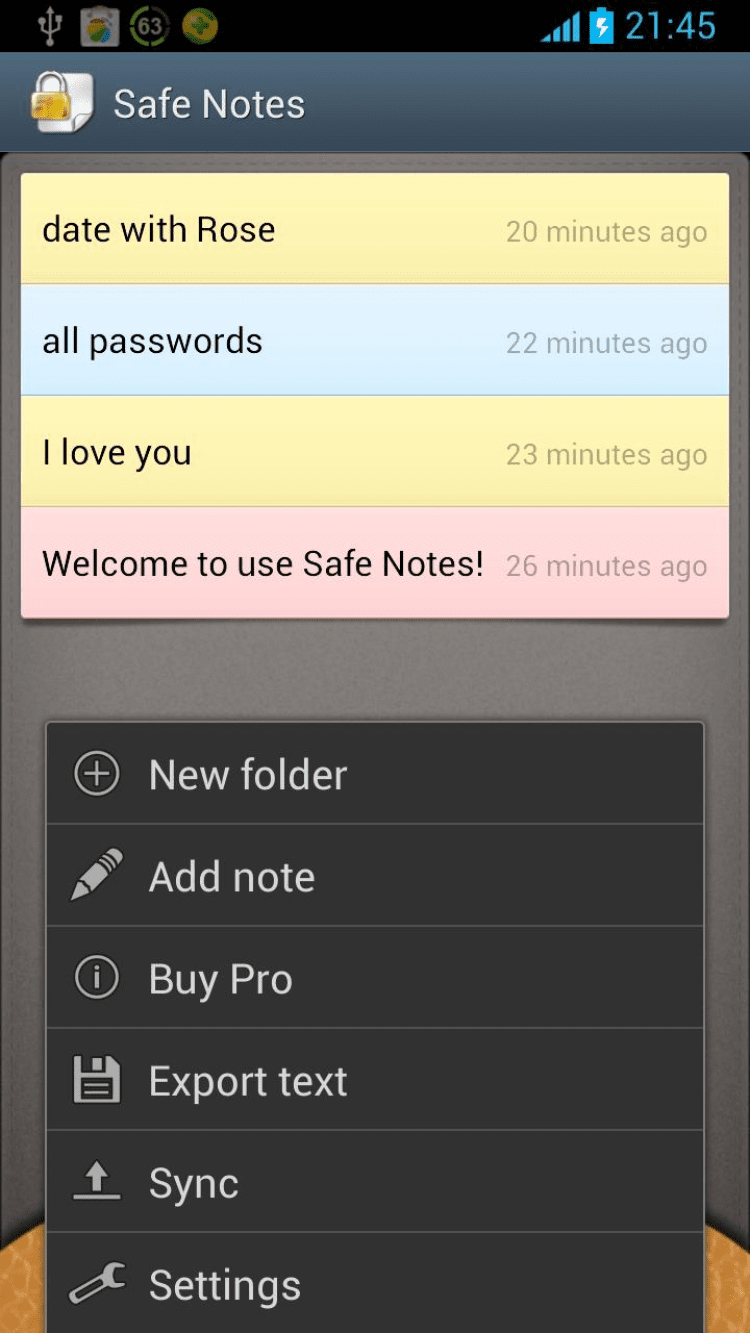This screenshot has height=1333, width=750.
Task: Click the pencil icon for Add note
Action: pyautogui.click(x=97, y=875)
